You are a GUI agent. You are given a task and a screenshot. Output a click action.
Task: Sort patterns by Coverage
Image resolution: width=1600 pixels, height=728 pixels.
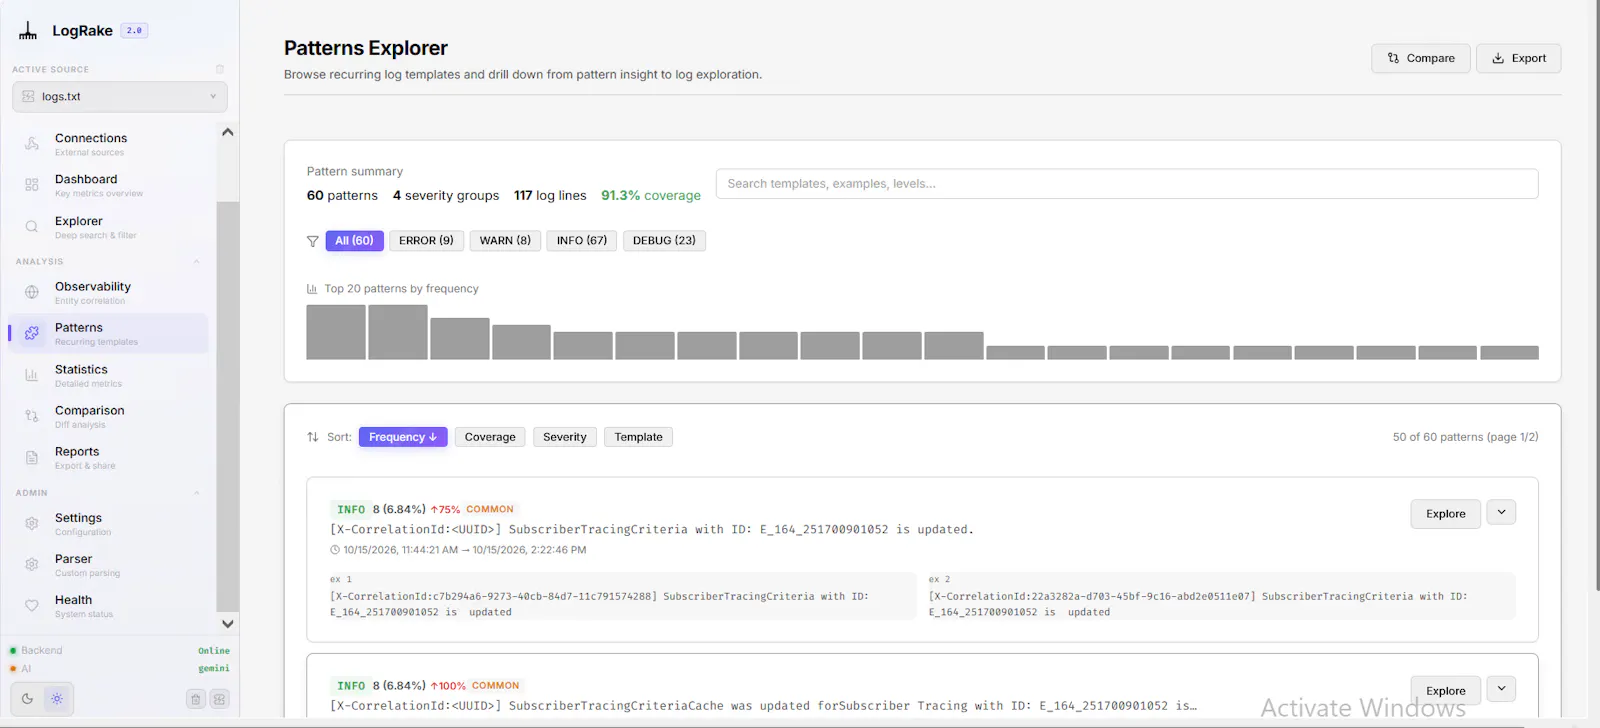(490, 437)
